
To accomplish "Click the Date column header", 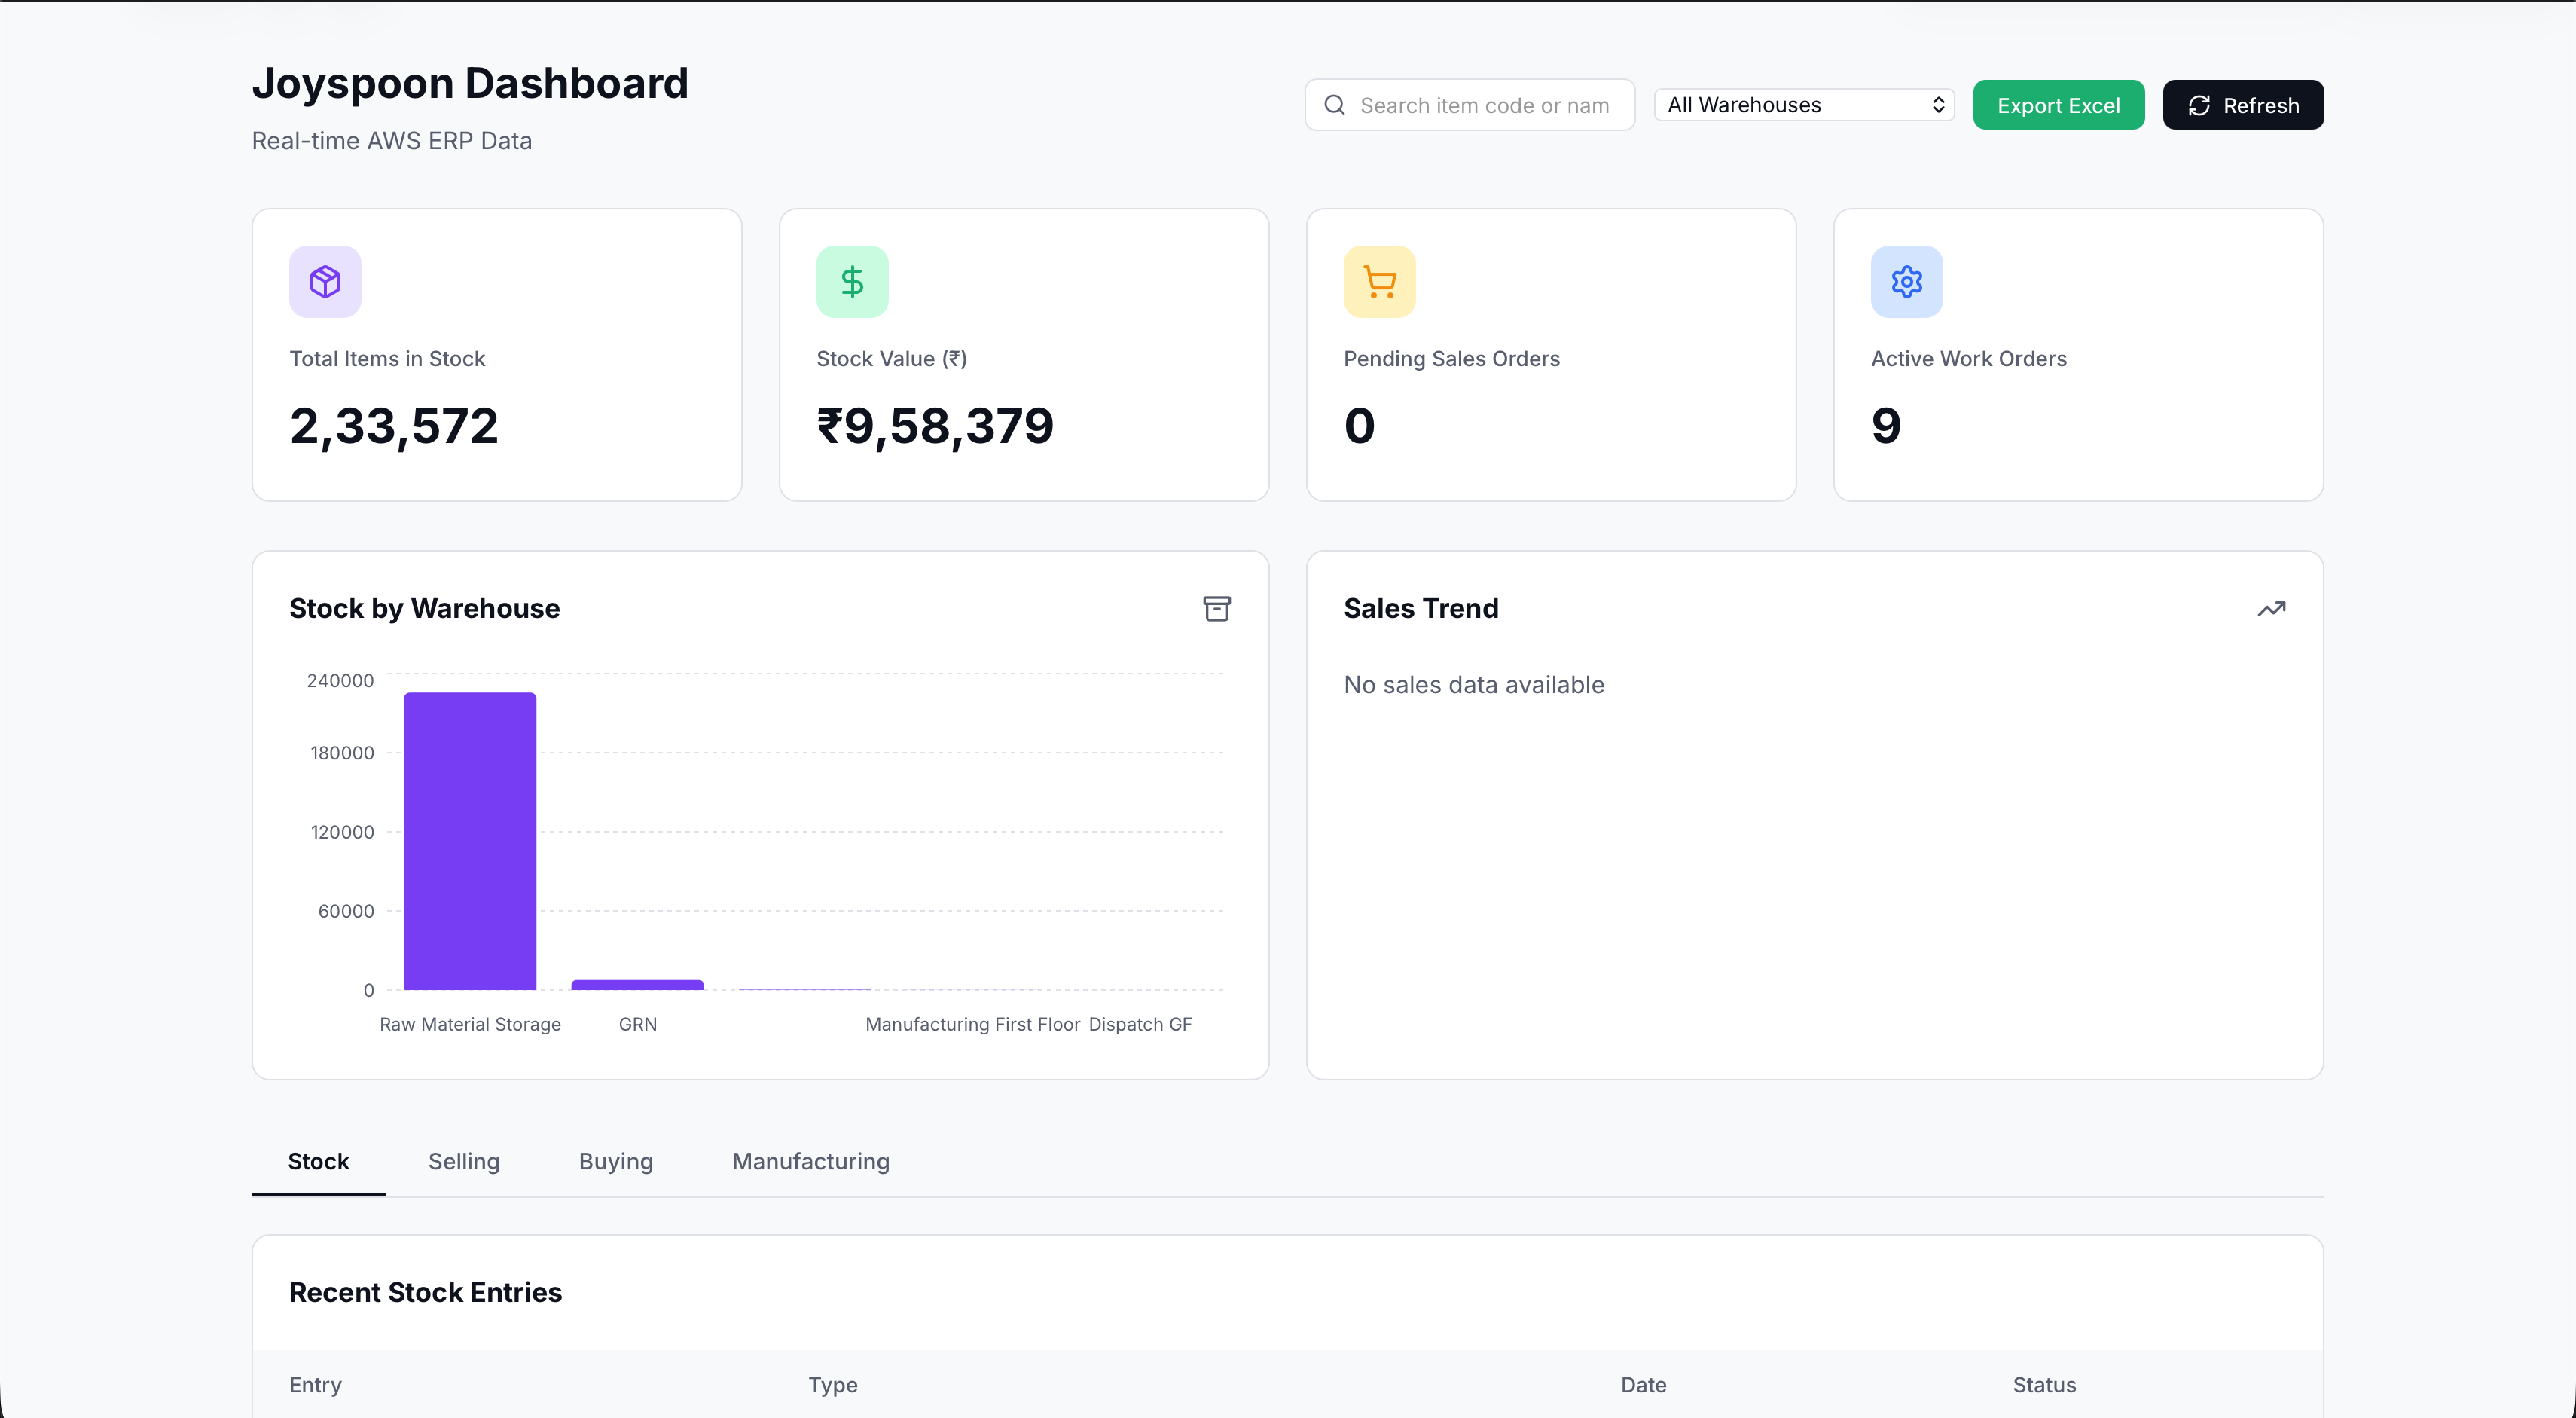I will tap(1643, 1385).
